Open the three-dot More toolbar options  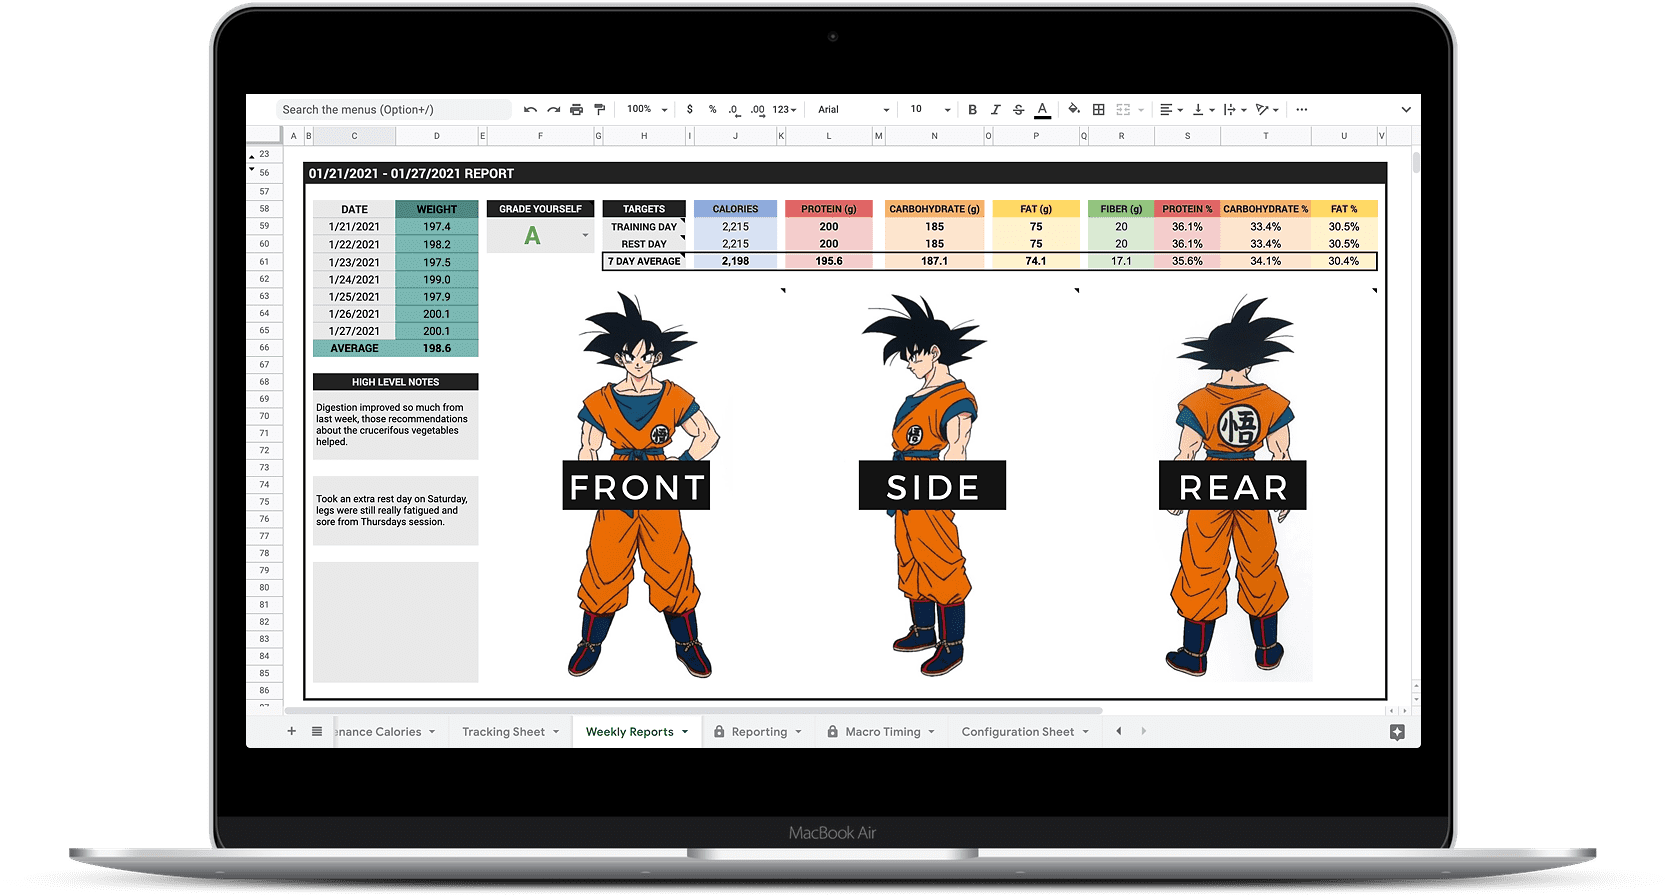1301,110
